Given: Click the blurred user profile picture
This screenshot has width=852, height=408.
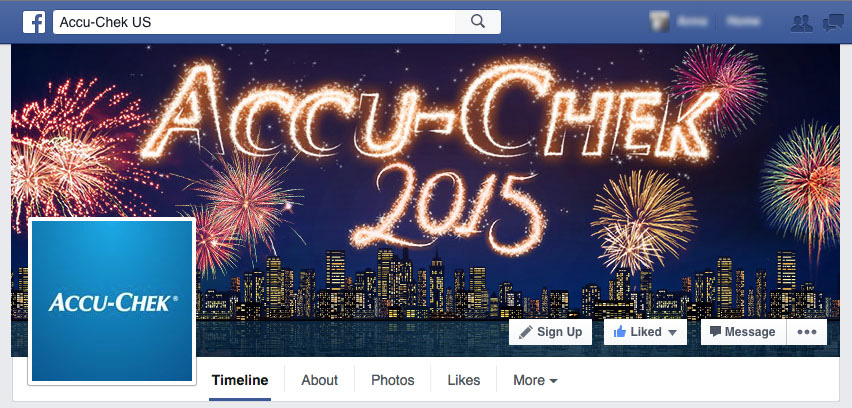Looking at the screenshot, I should tap(659, 22).
